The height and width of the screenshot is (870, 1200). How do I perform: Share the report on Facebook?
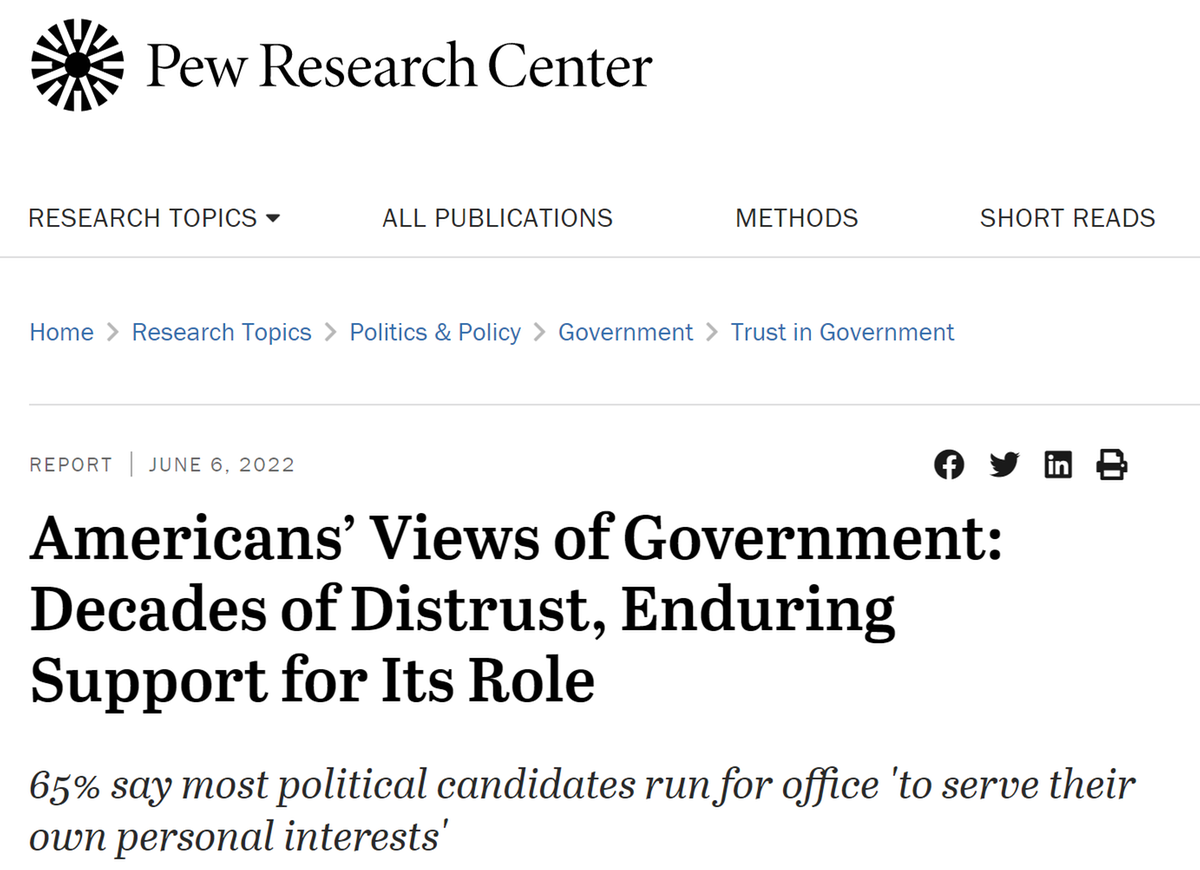(x=949, y=465)
